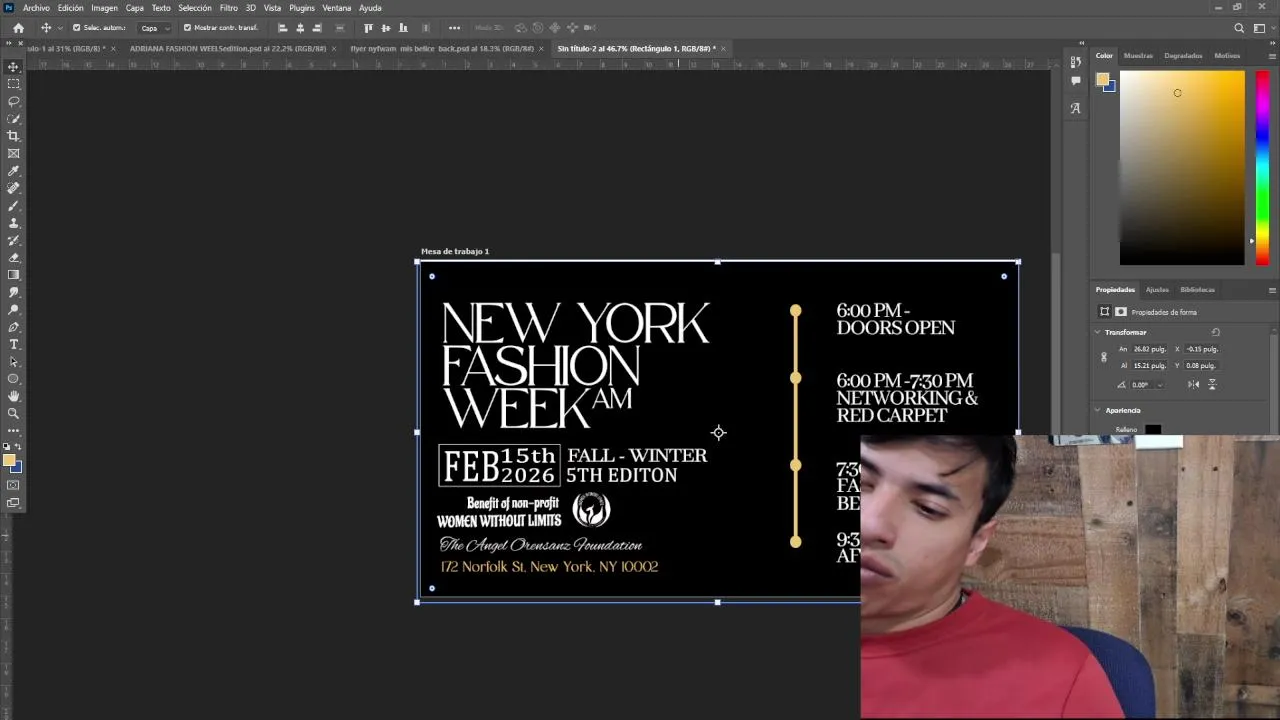Toggle Quick Mask mode icon
This screenshot has height=720, width=1280.
click(x=13, y=485)
